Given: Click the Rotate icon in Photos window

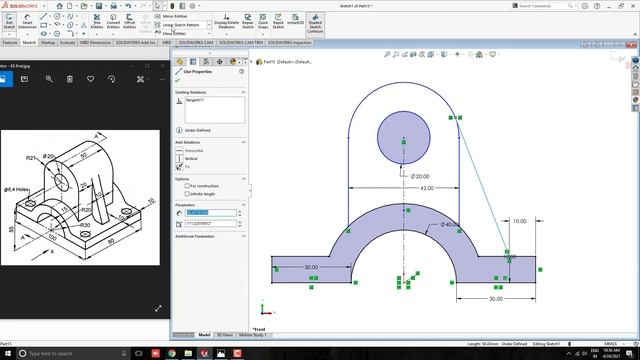Looking at the screenshot, I should coord(111,79).
